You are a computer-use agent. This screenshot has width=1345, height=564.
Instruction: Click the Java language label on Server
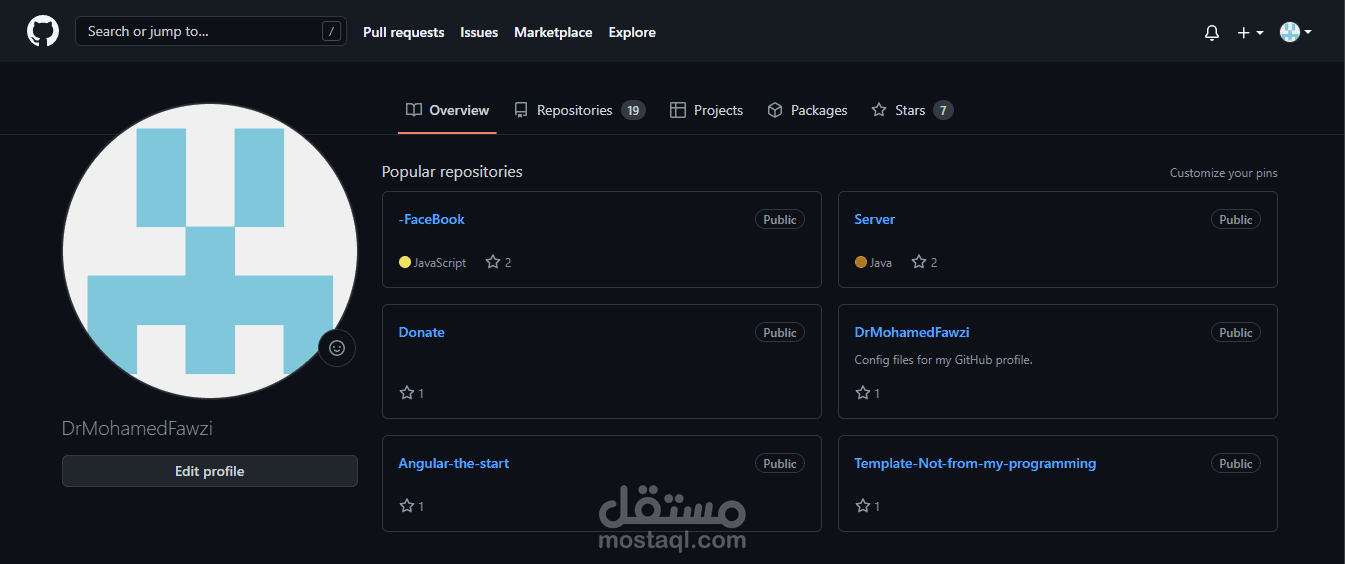(881, 263)
